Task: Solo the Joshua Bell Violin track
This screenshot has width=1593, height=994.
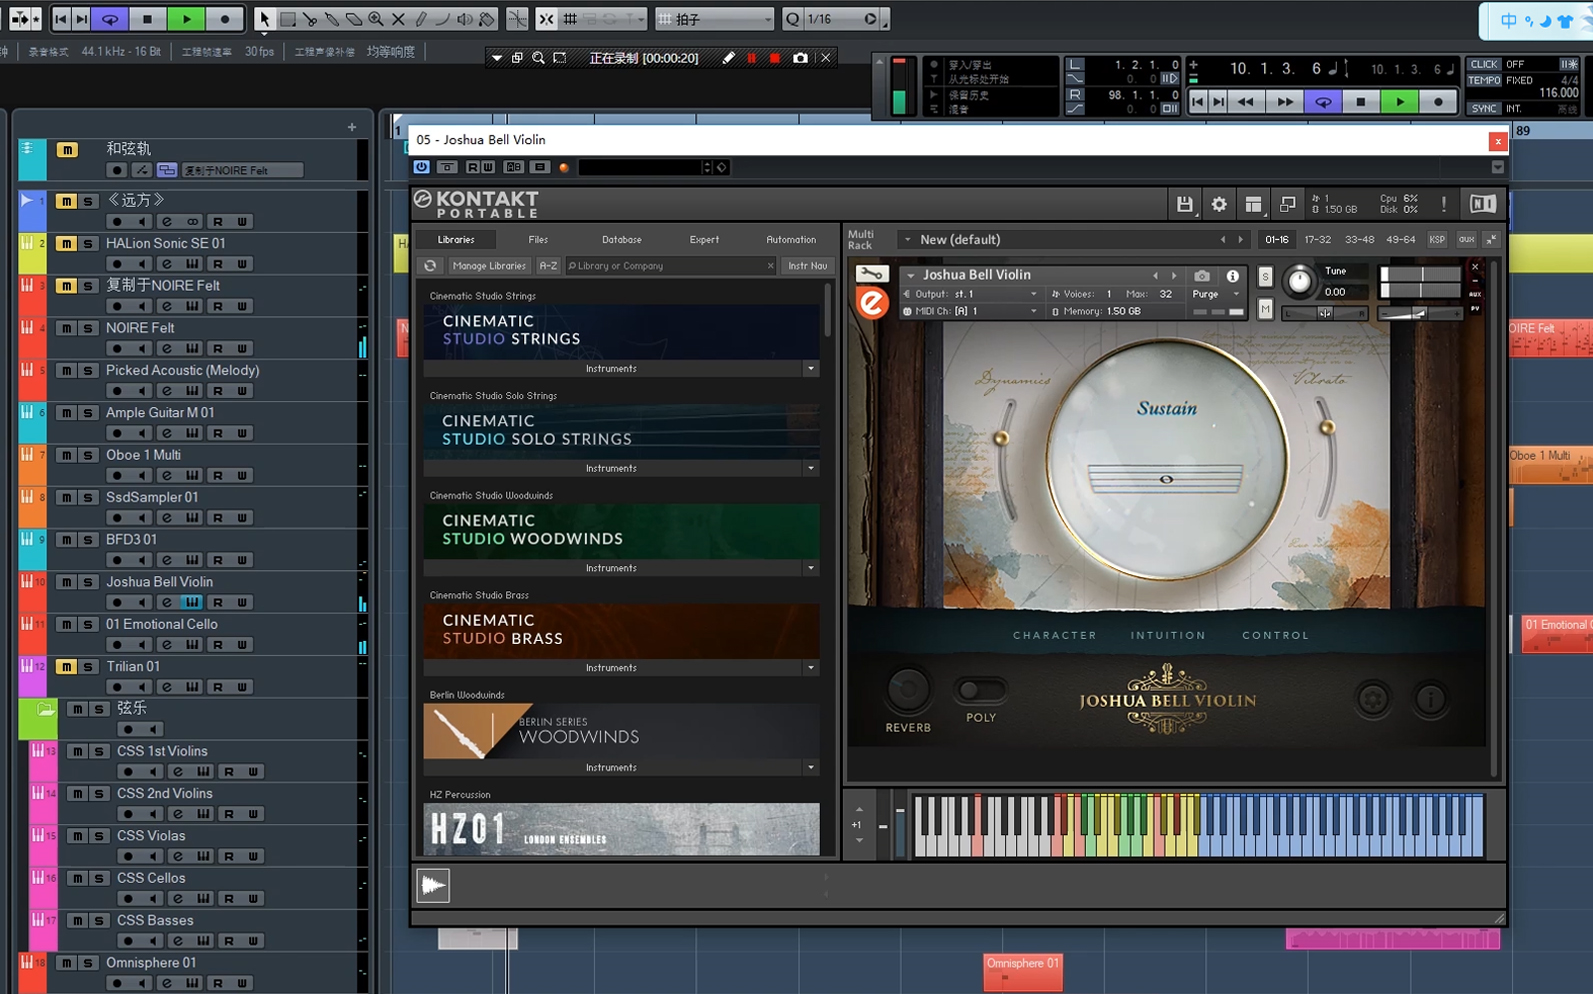Action: pyautogui.click(x=88, y=581)
